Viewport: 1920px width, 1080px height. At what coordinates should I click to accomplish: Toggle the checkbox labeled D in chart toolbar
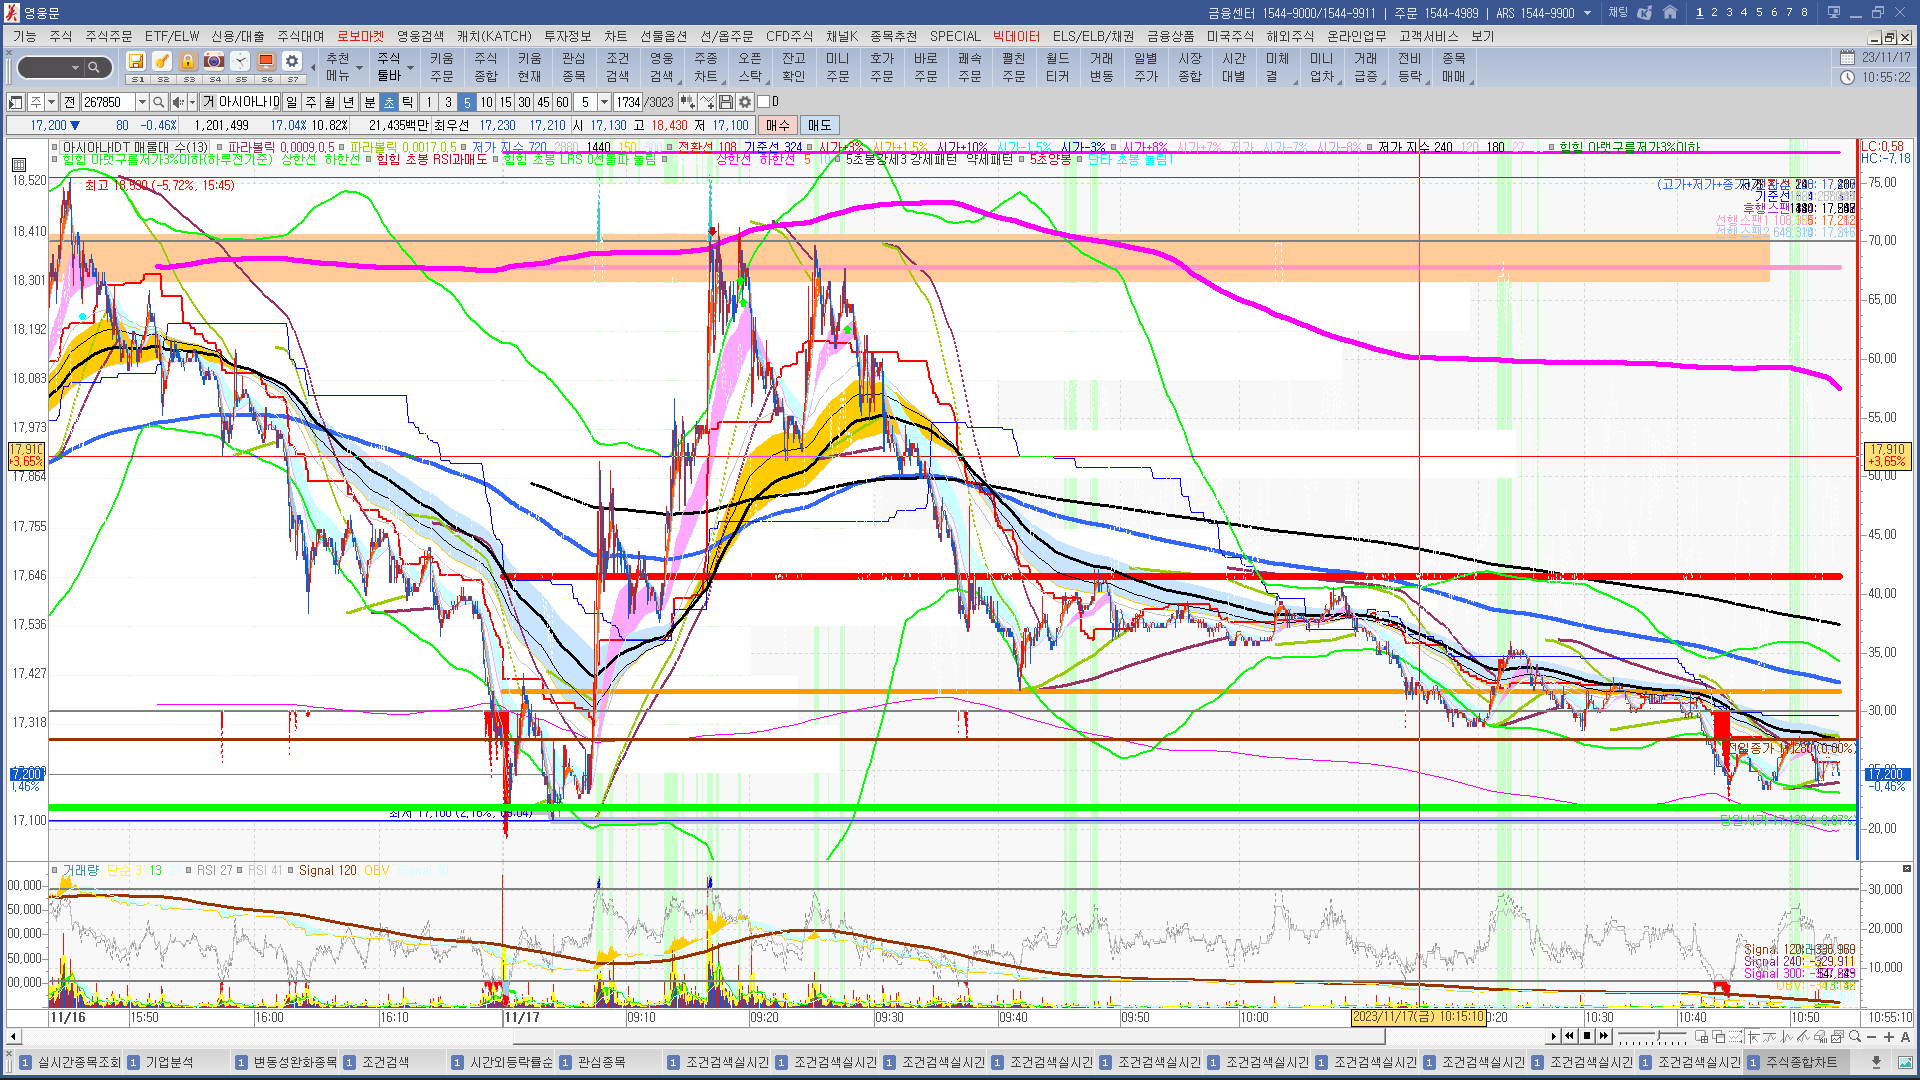tap(764, 102)
